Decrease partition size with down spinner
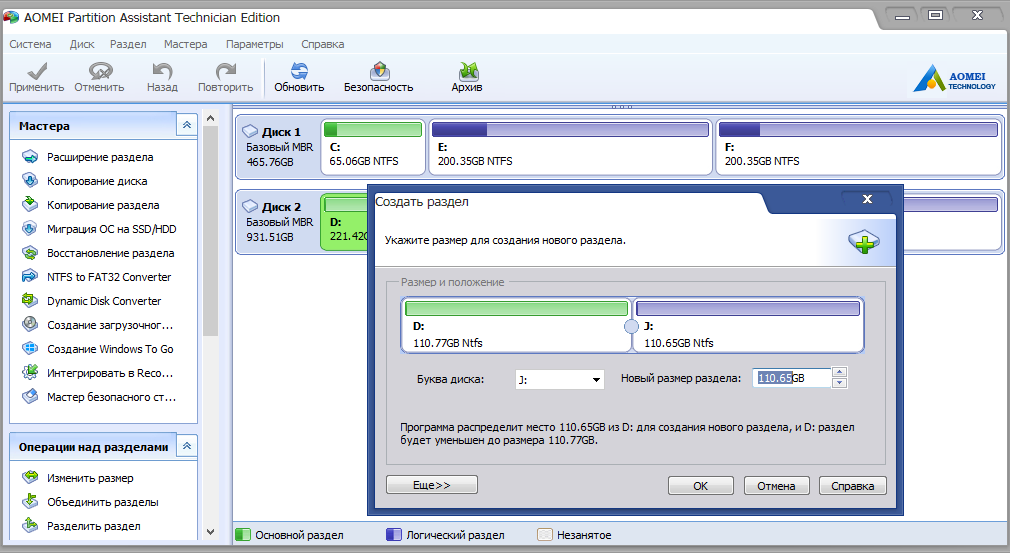 click(x=839, y=383)
